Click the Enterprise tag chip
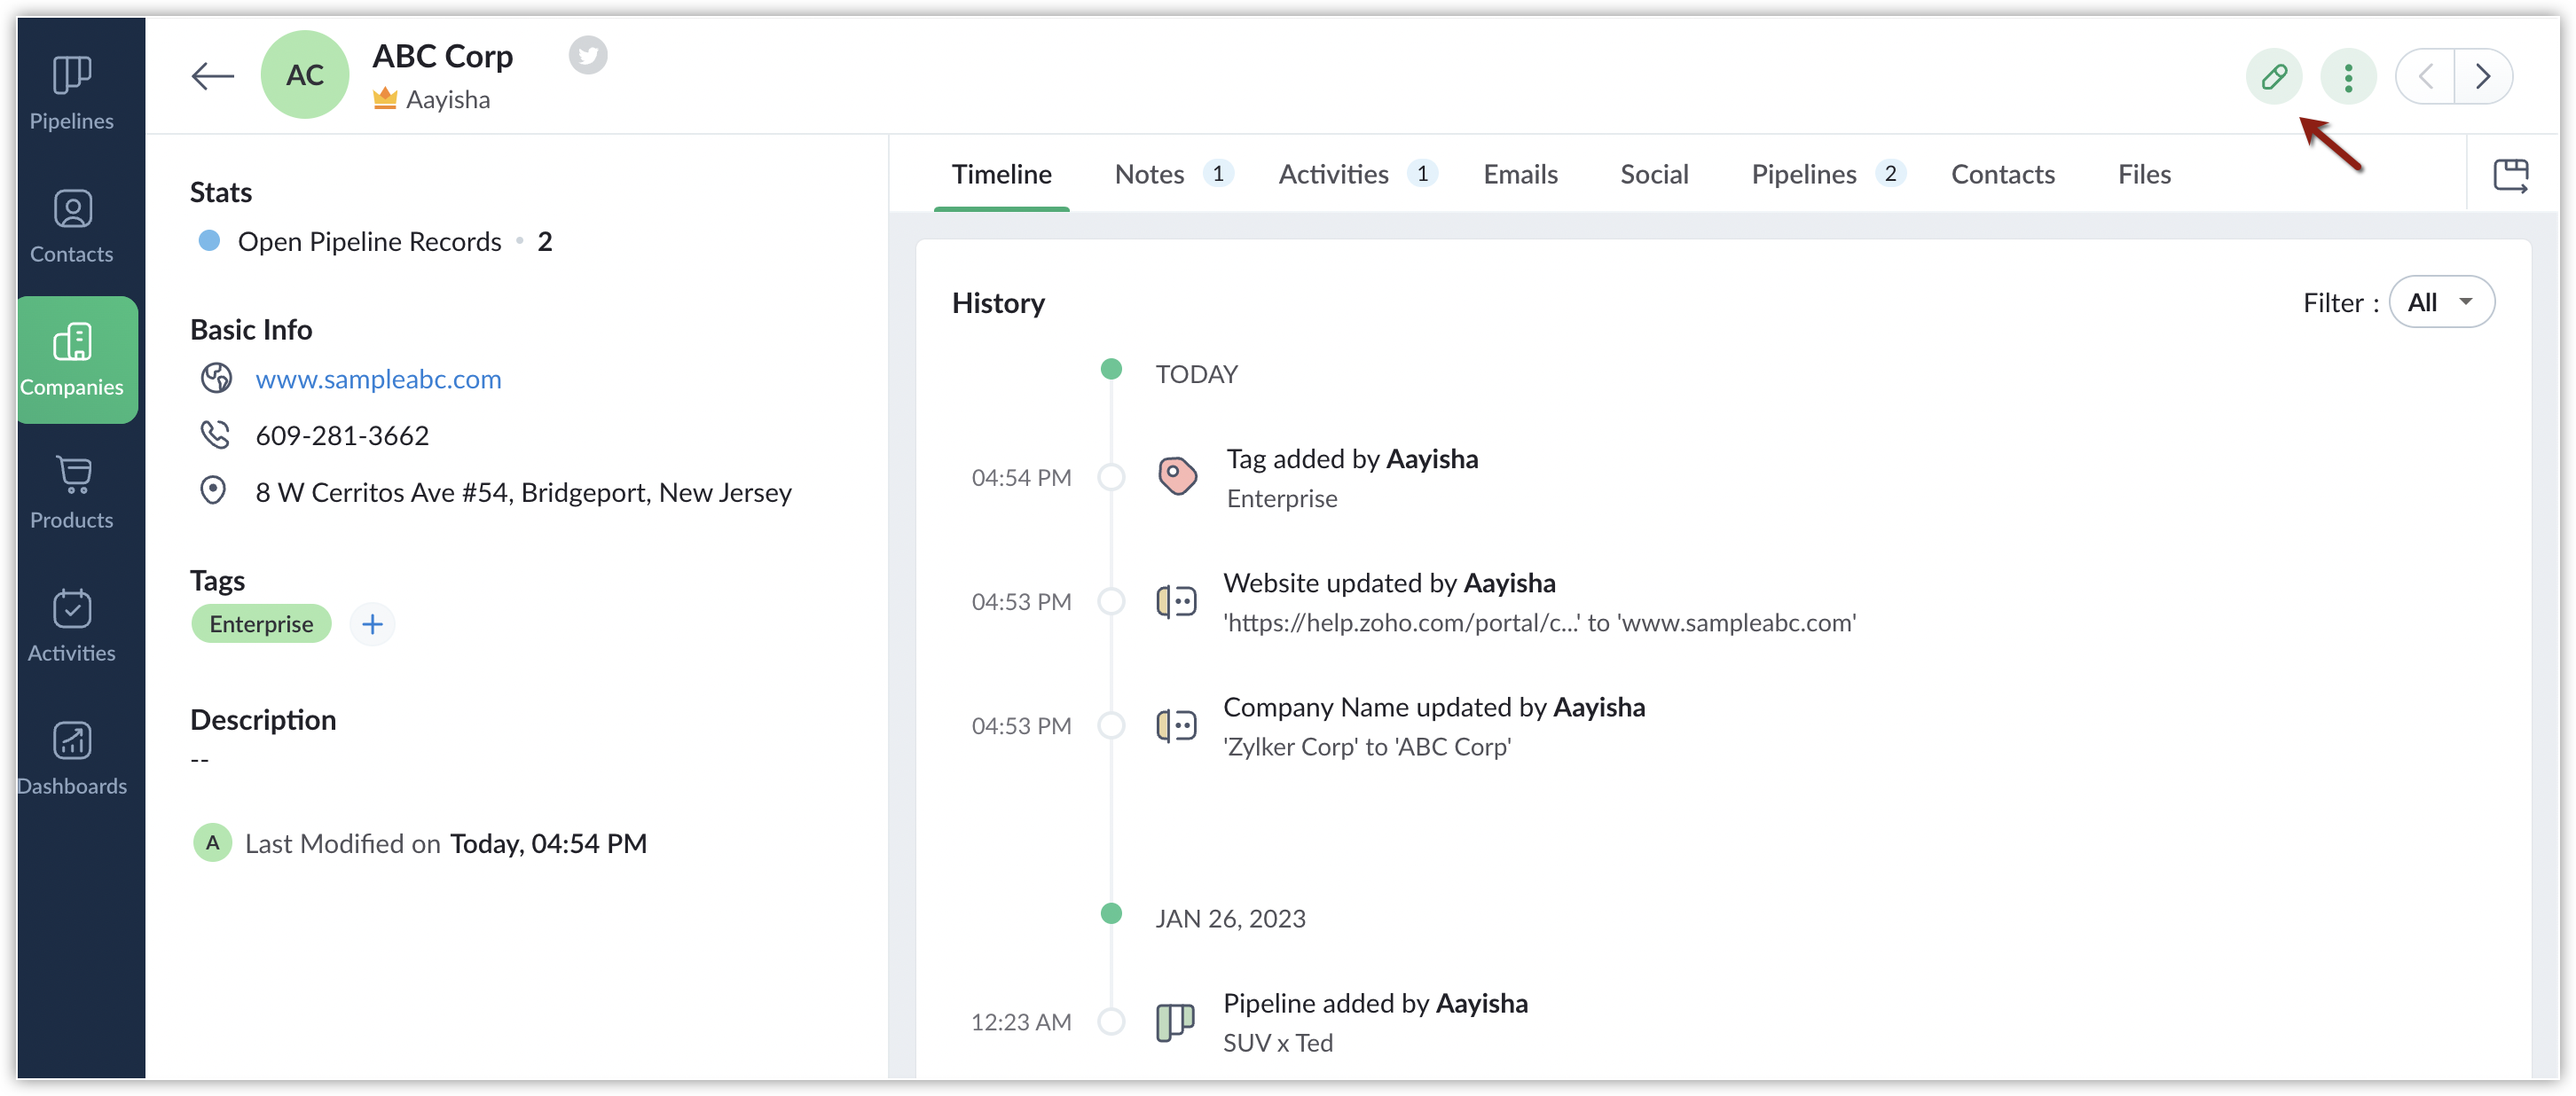 261,624
